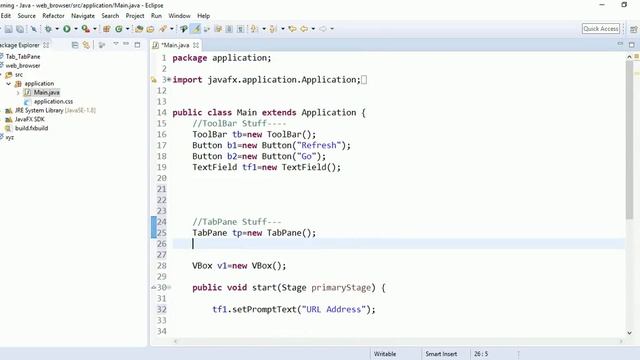Click Package Explorer focus task icon
This screenshot has height=360, width=640.
click(102, 45)
